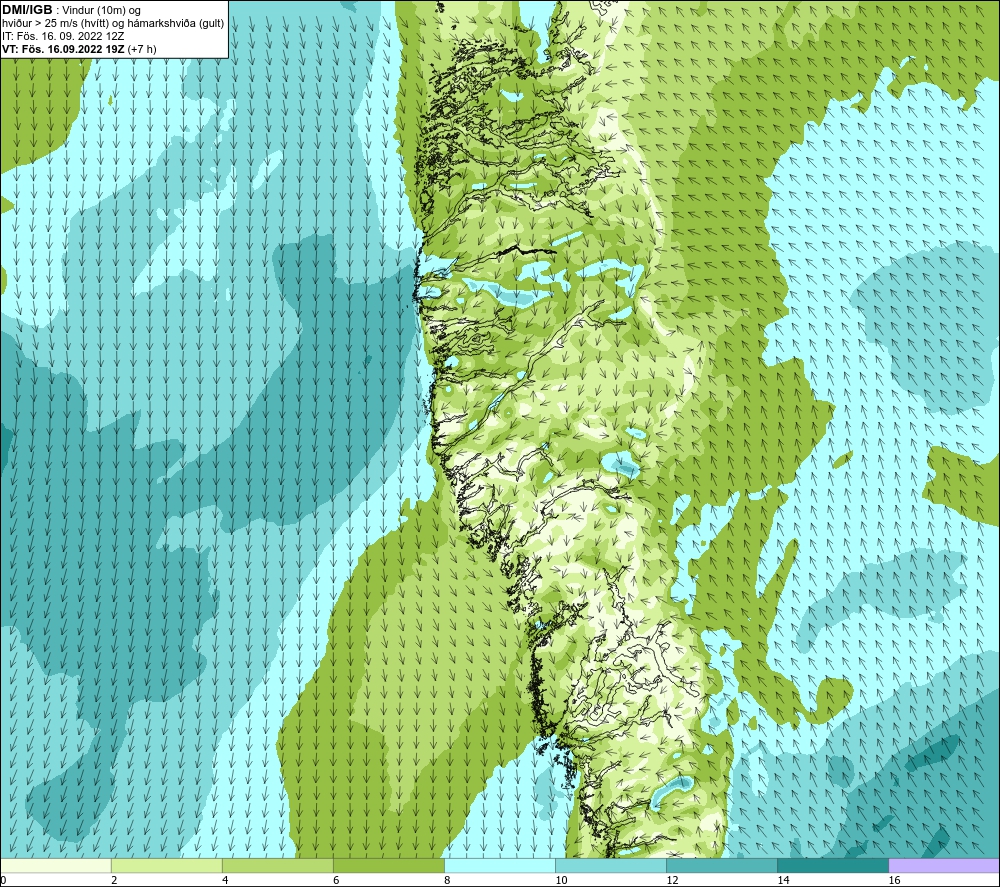Click the legend scale label 6
The height and width of the screenshot is (887, 1000).
tap(336, 881)
